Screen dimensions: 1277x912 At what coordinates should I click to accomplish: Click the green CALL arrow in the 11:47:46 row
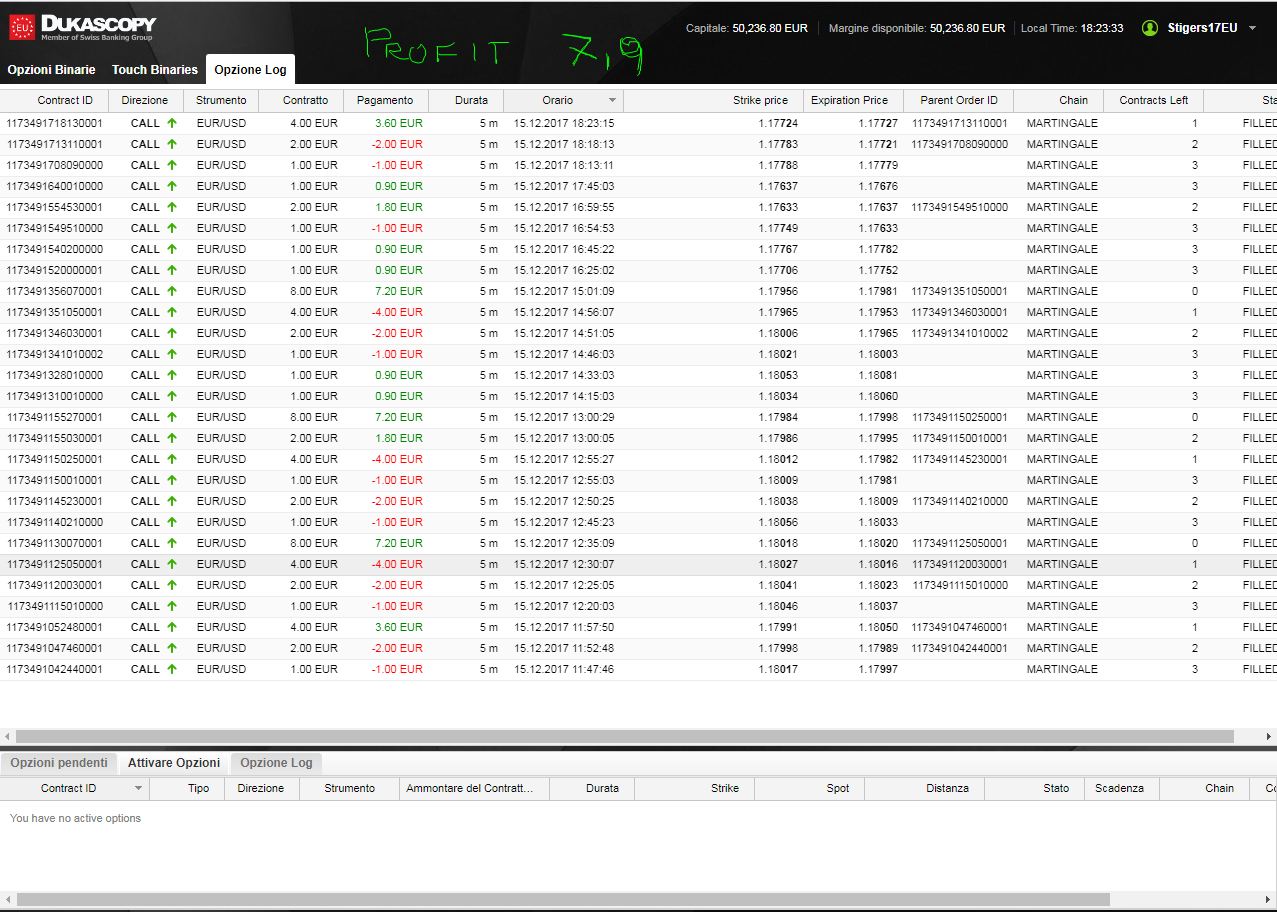(171, 669)
